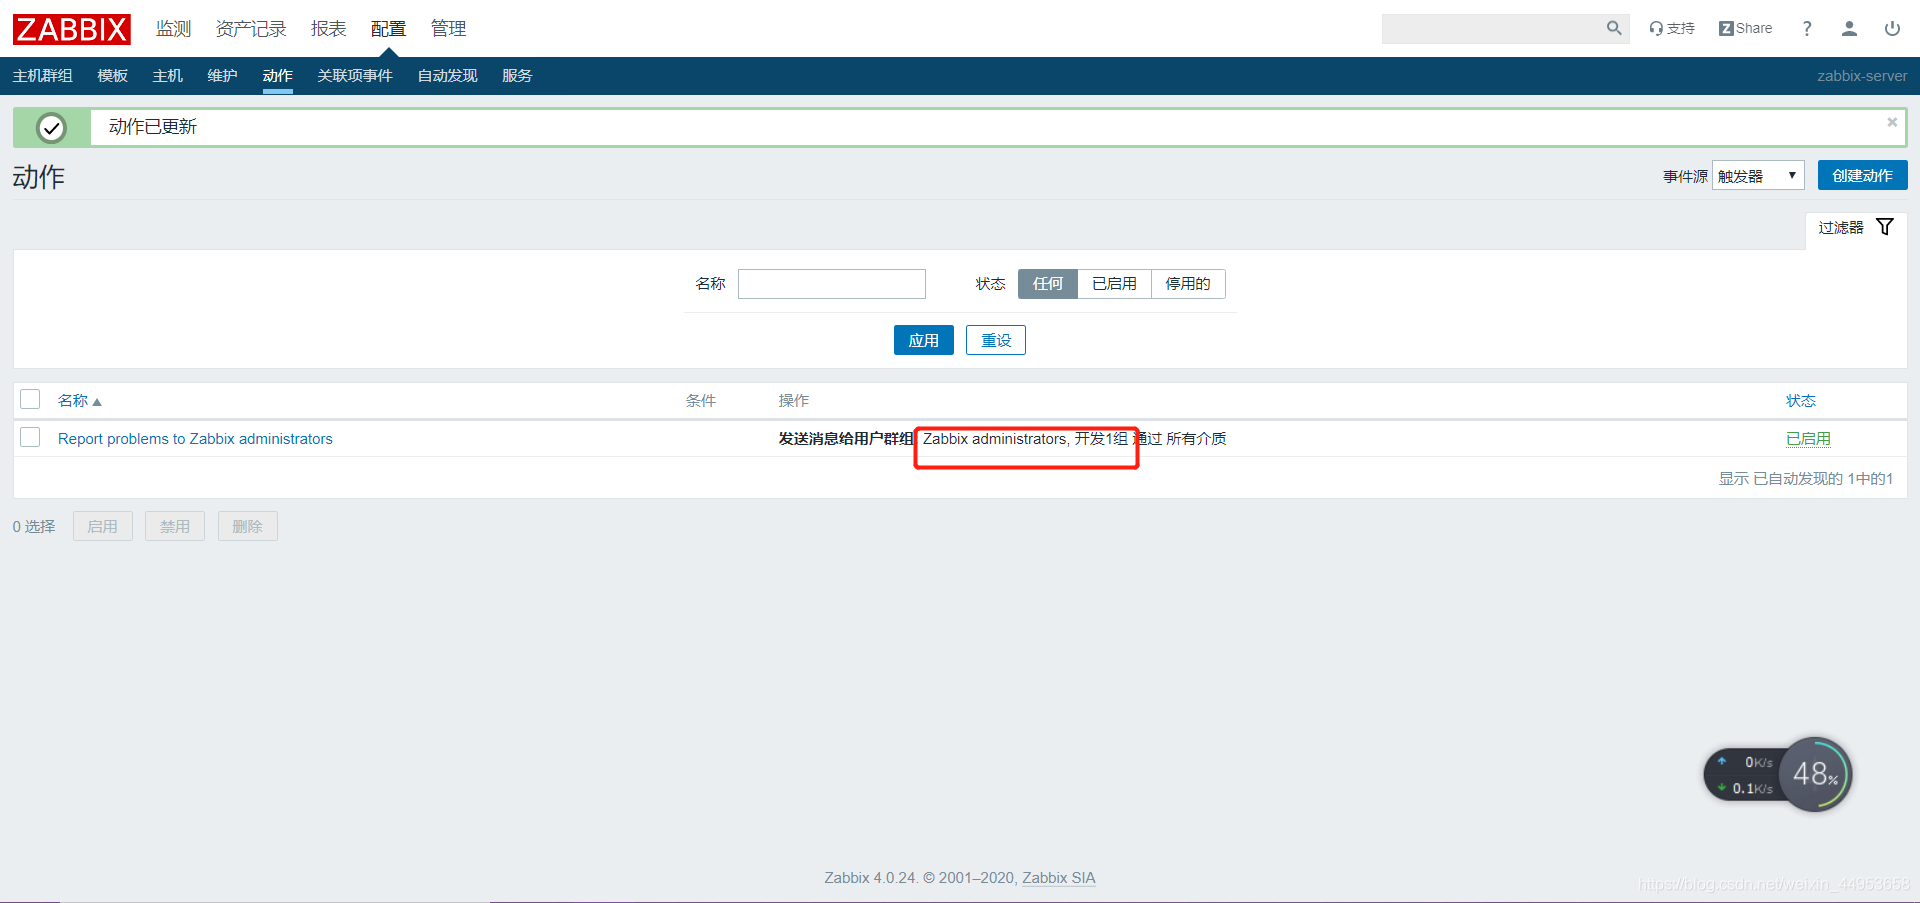Click the search magnifier icon
The image size is (1920, 903).
(x=1613, y=28)
